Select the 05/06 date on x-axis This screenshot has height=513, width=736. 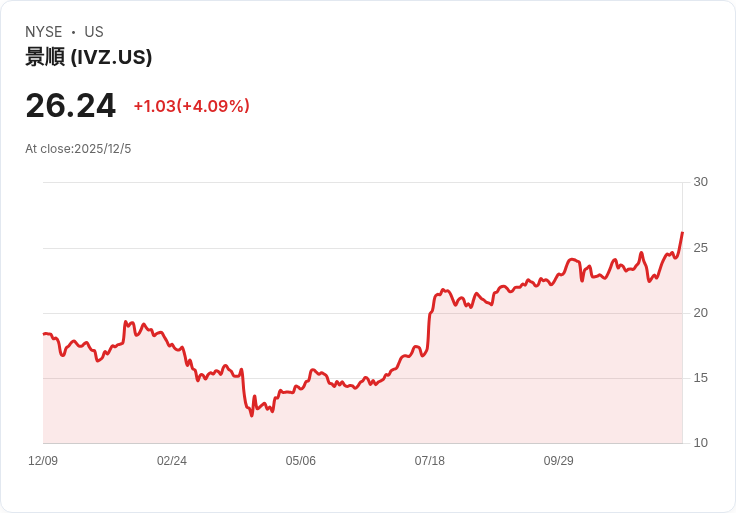coord(301,461)
